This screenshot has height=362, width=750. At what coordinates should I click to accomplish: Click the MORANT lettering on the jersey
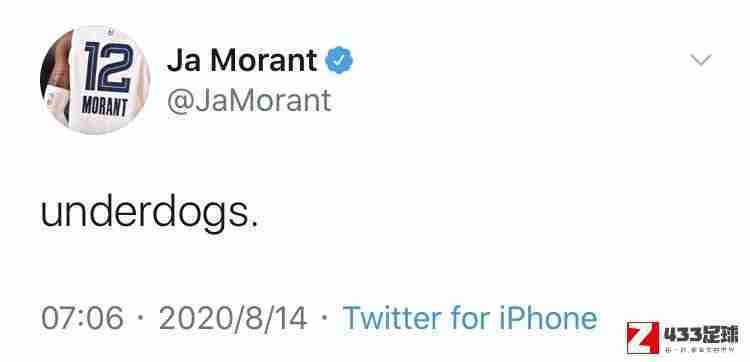pyautogui.click(x=104, y=106)
